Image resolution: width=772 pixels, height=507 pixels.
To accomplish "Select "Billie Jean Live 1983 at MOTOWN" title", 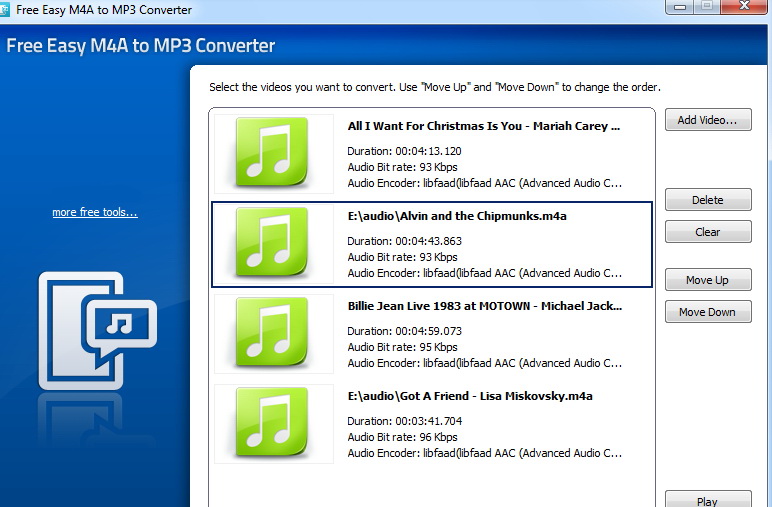I will coord(485,306).
